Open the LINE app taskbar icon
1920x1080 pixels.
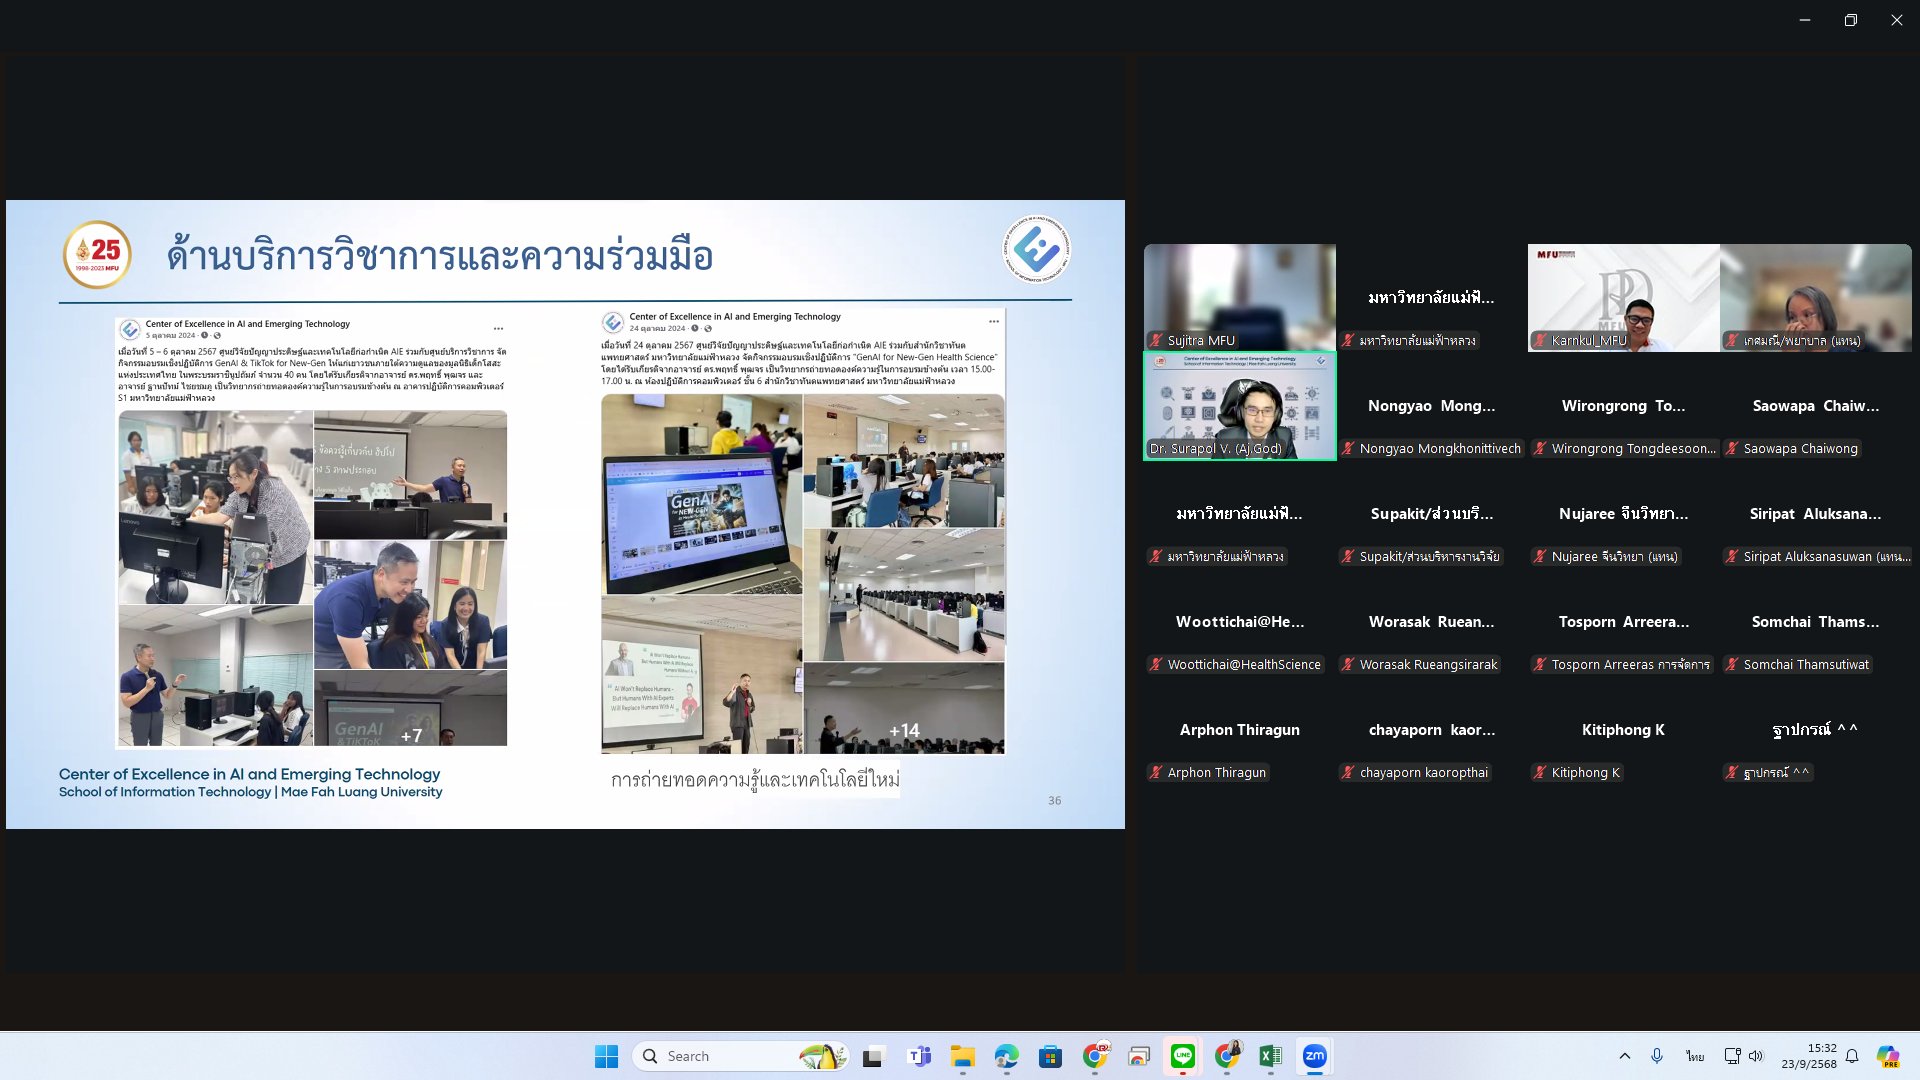[1182, 1056]
